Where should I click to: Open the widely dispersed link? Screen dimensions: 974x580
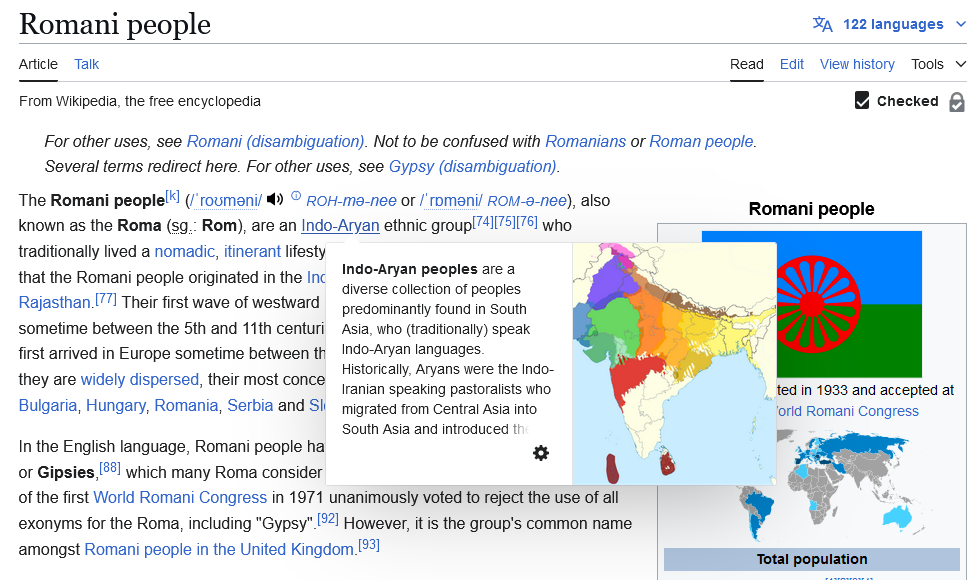coord(140,379)
